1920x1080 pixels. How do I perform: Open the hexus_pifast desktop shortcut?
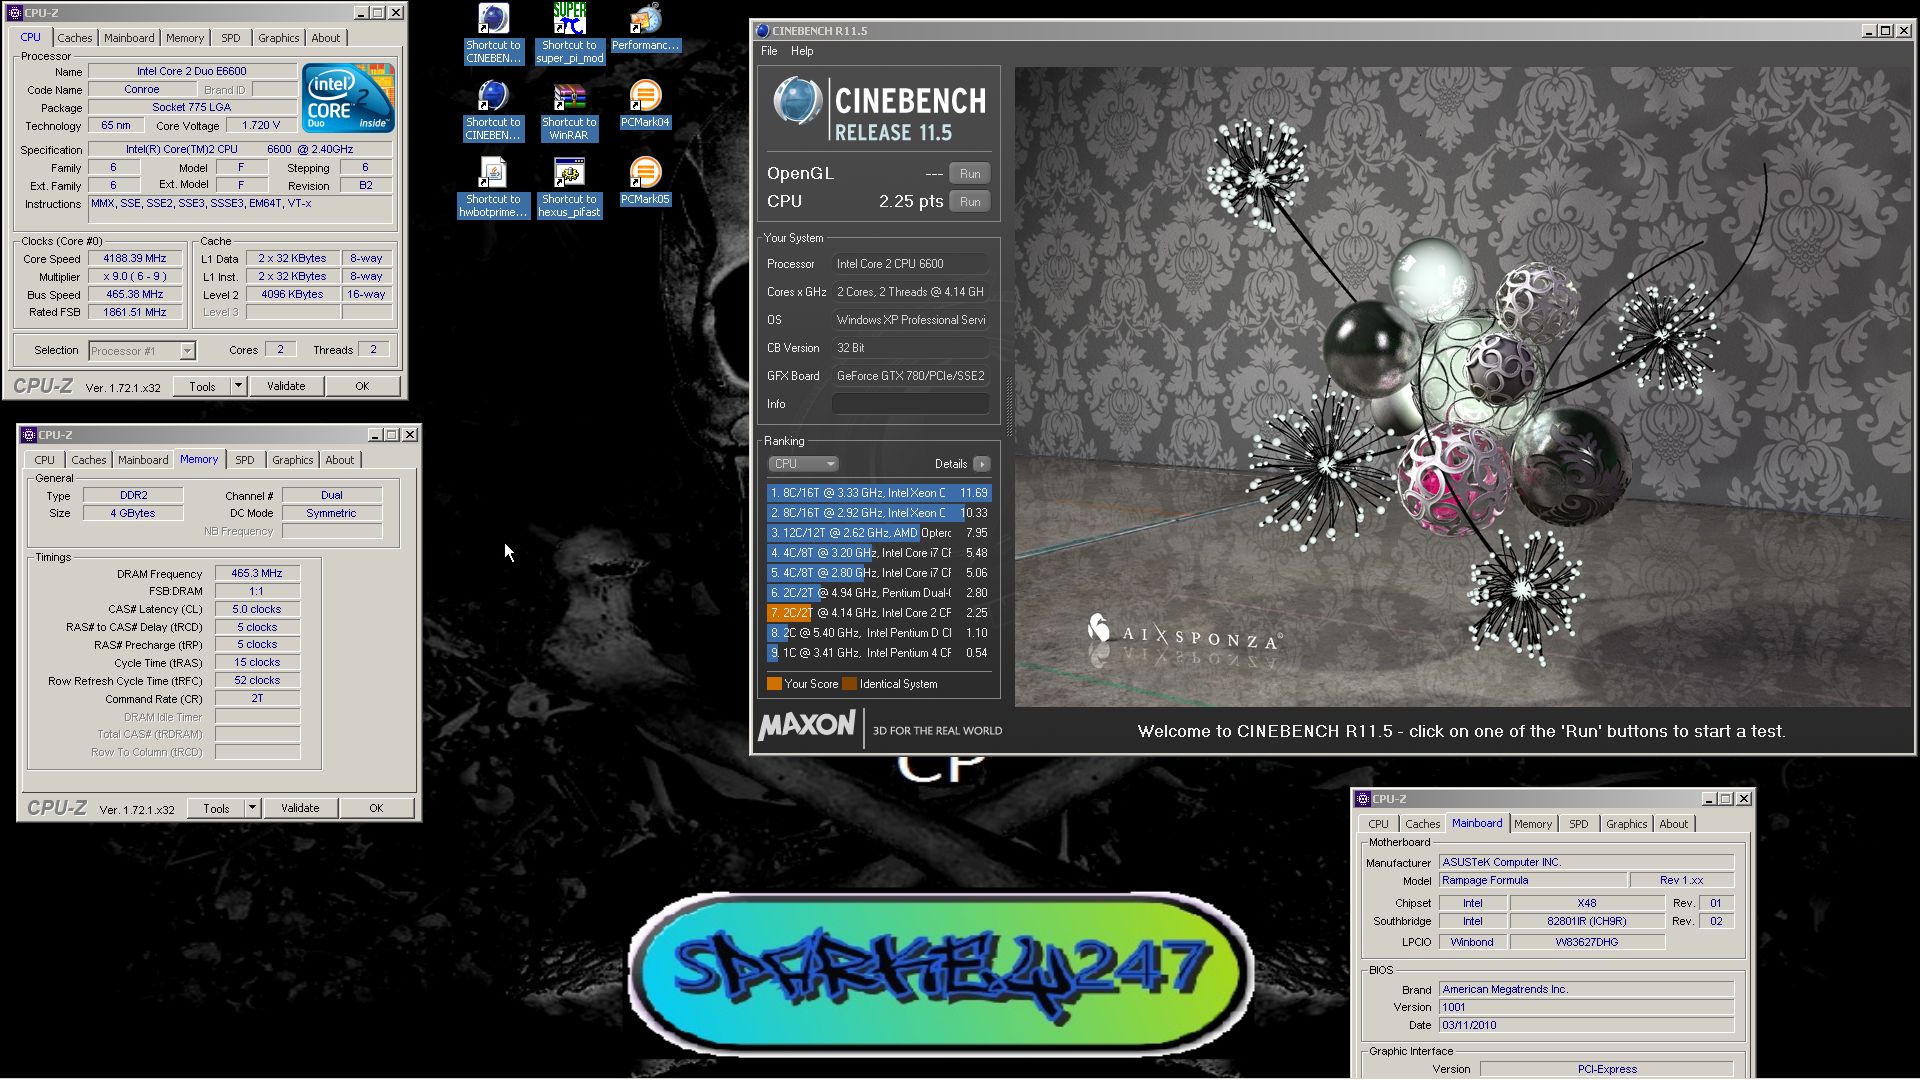pos(569,187)
